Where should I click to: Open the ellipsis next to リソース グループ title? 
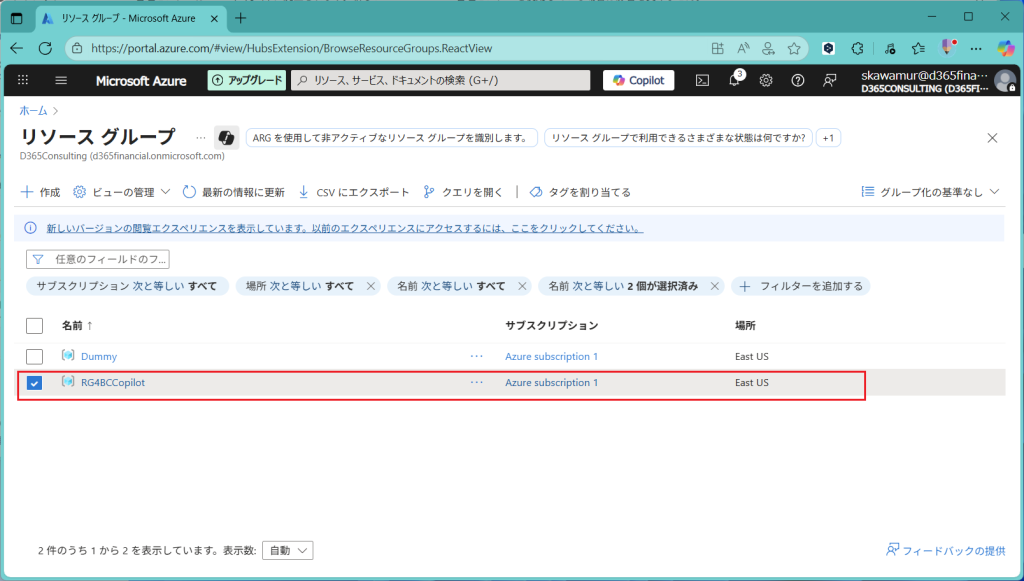(x=200, y=138)
